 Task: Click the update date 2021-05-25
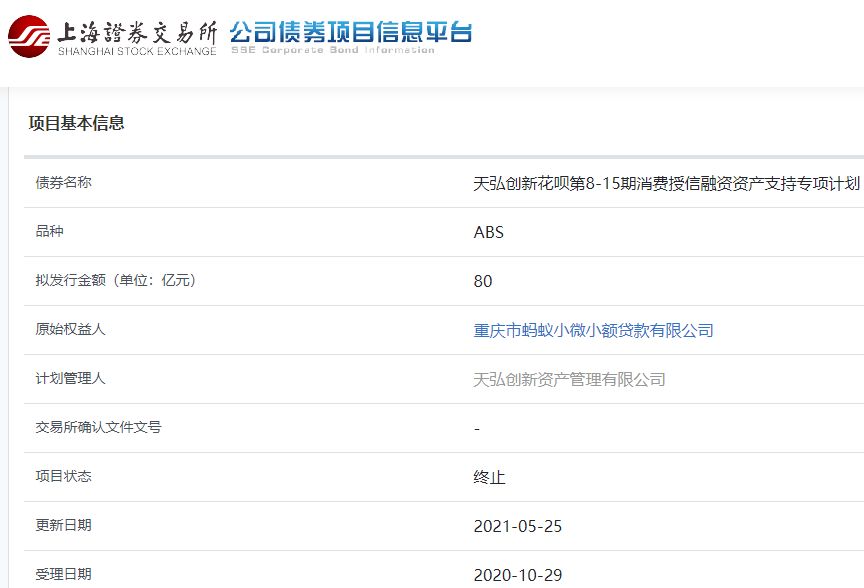(518, 526)
